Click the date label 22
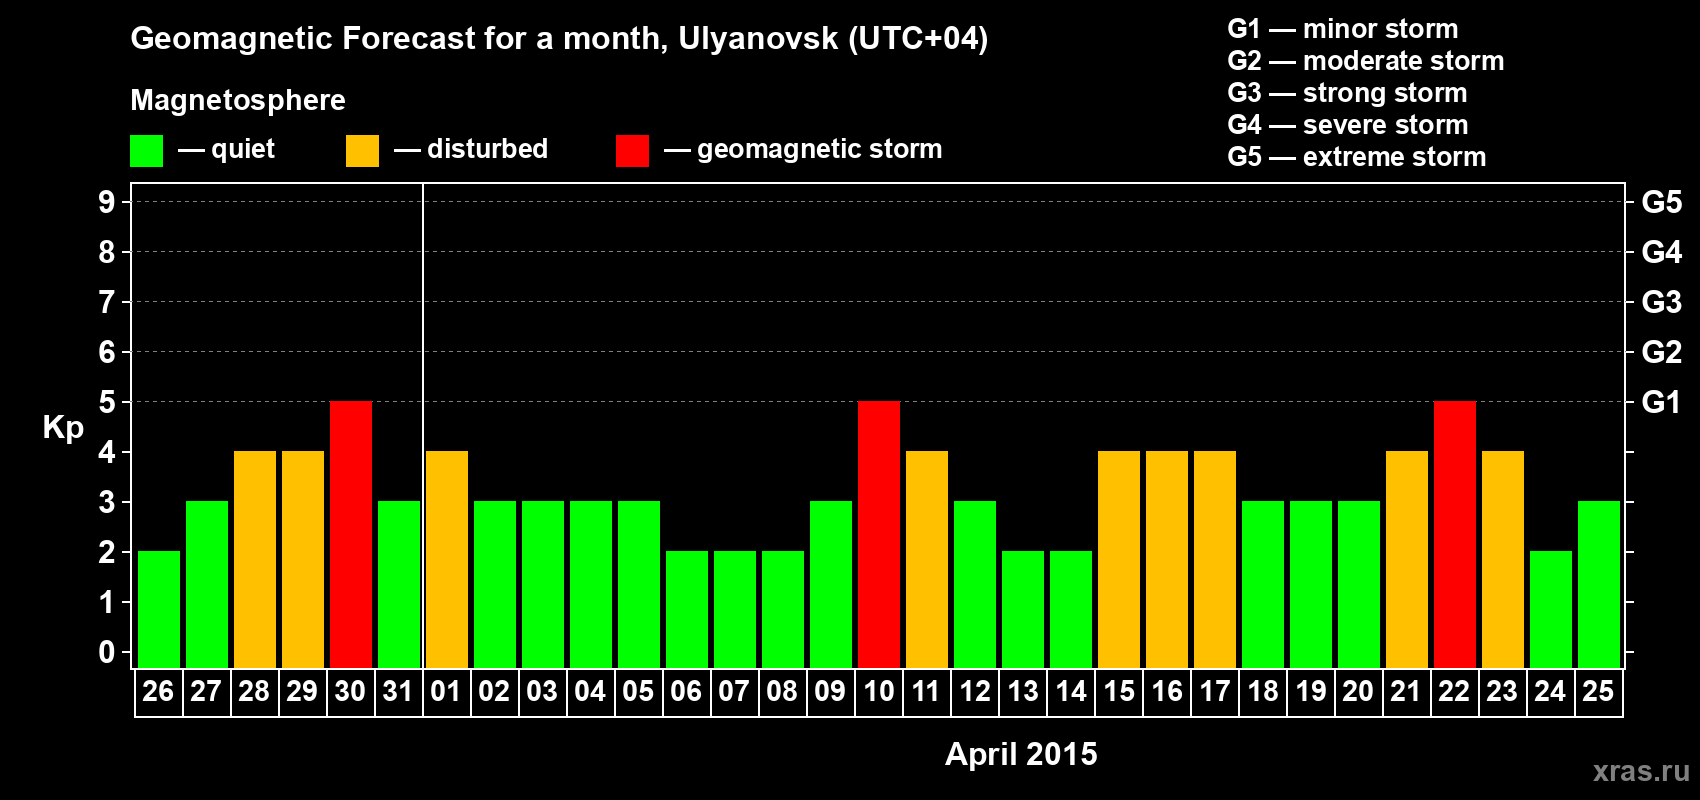 click(x=1454, y=692)
